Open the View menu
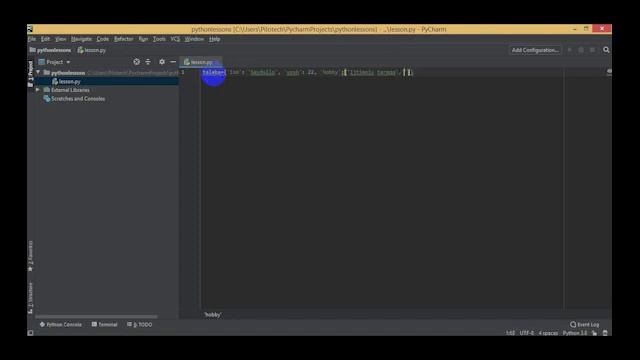Screen dimensions: 640x360 pos(60,39)
